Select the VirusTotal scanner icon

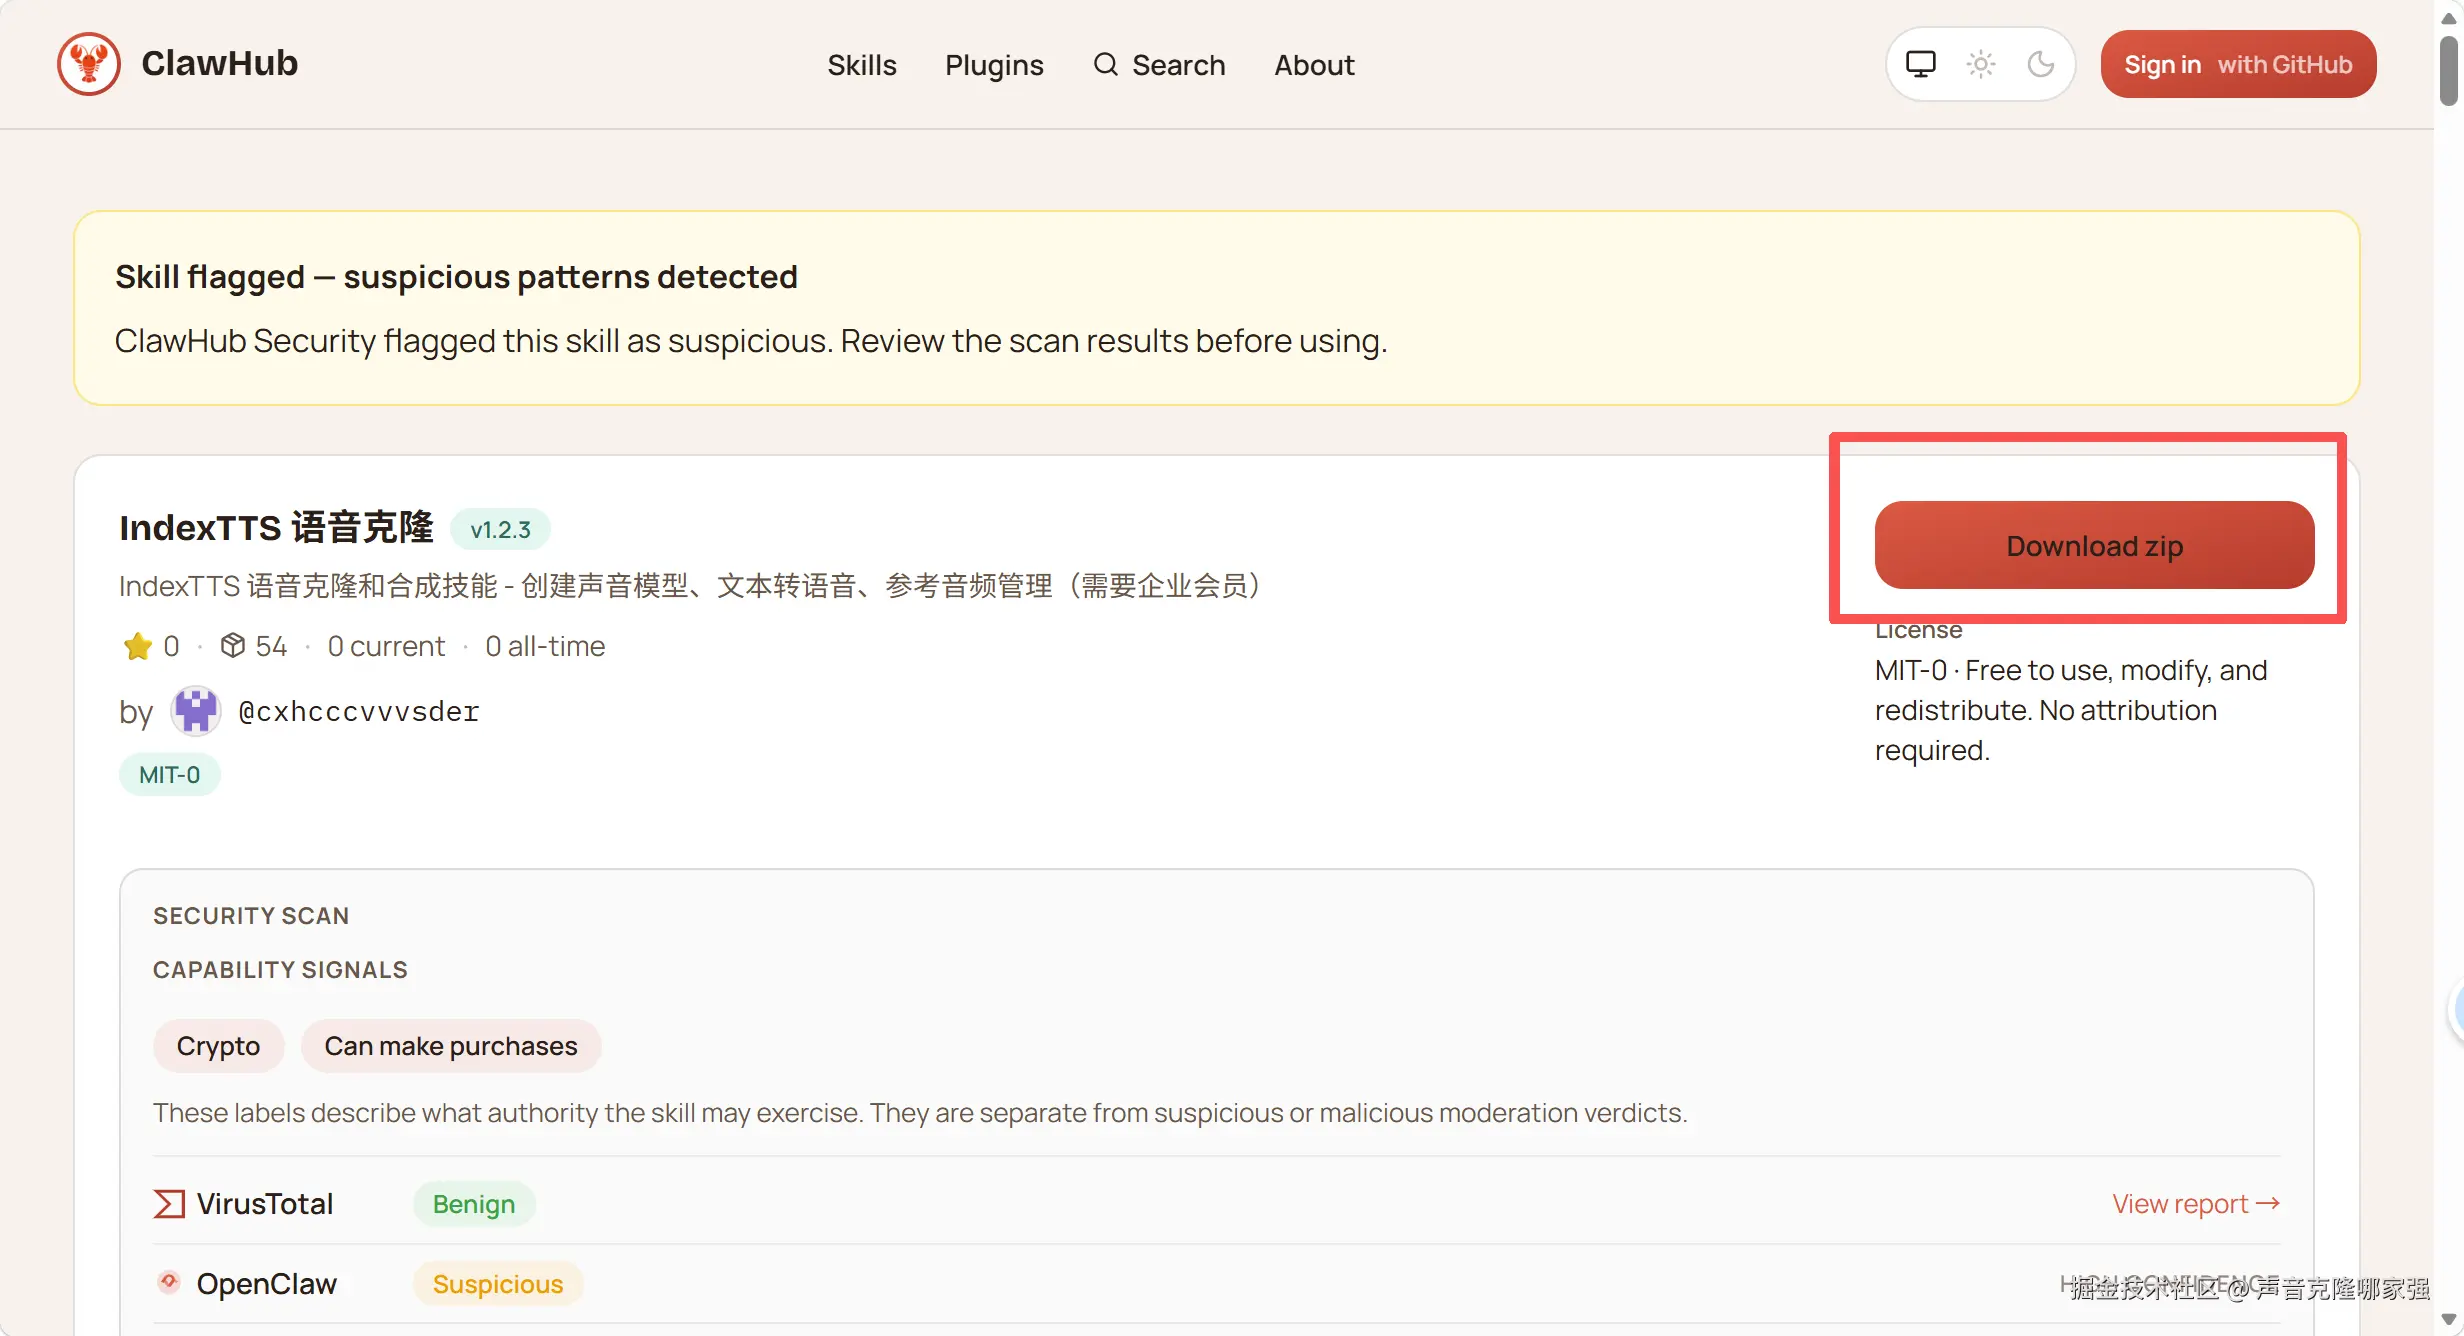click(x=169, y=1203)
